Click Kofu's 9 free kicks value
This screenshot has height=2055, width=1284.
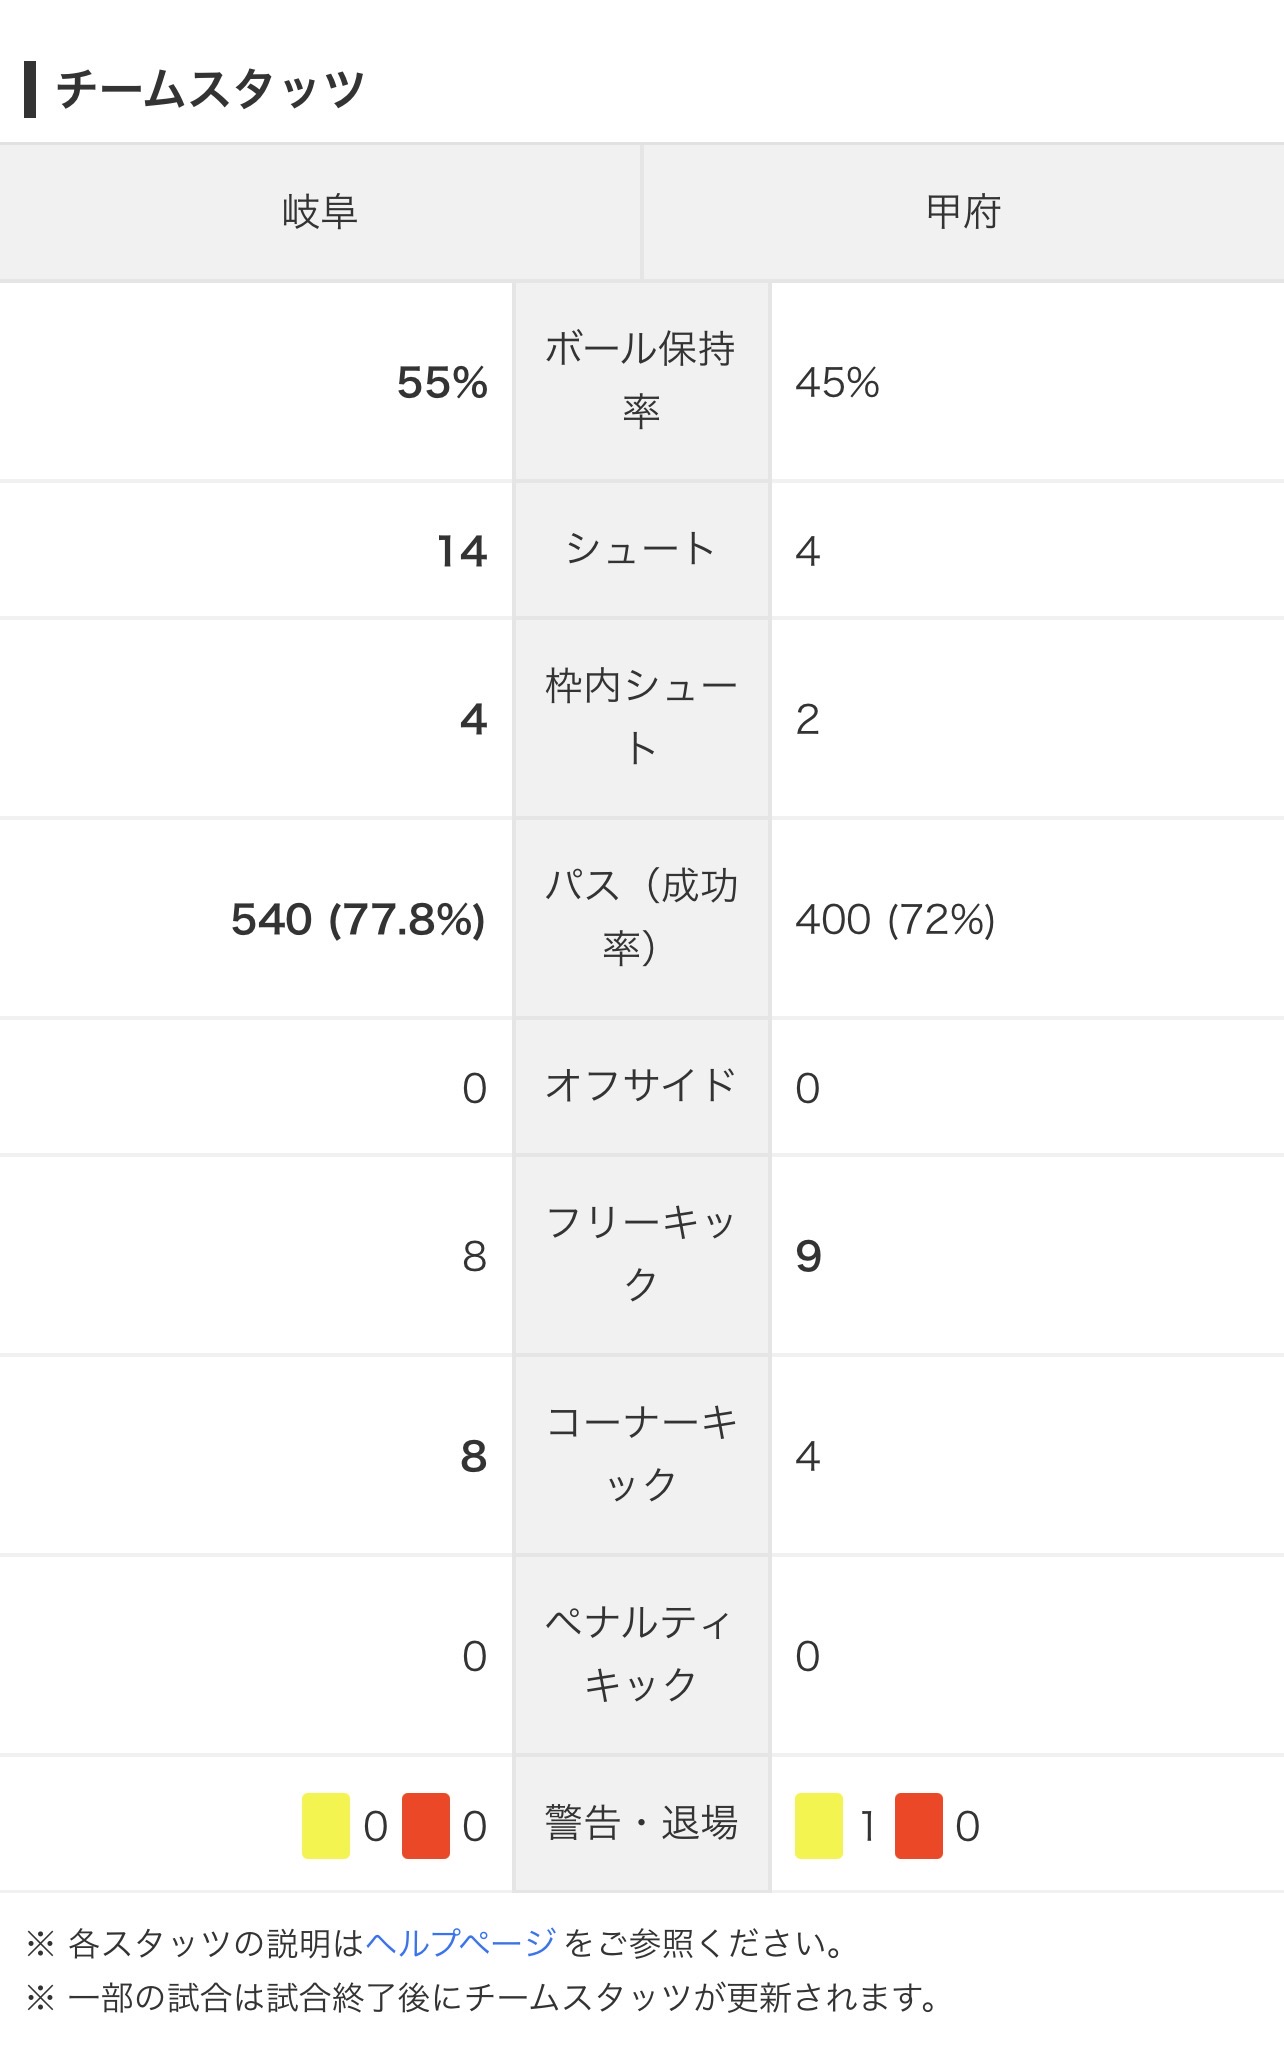(808, 1257)
